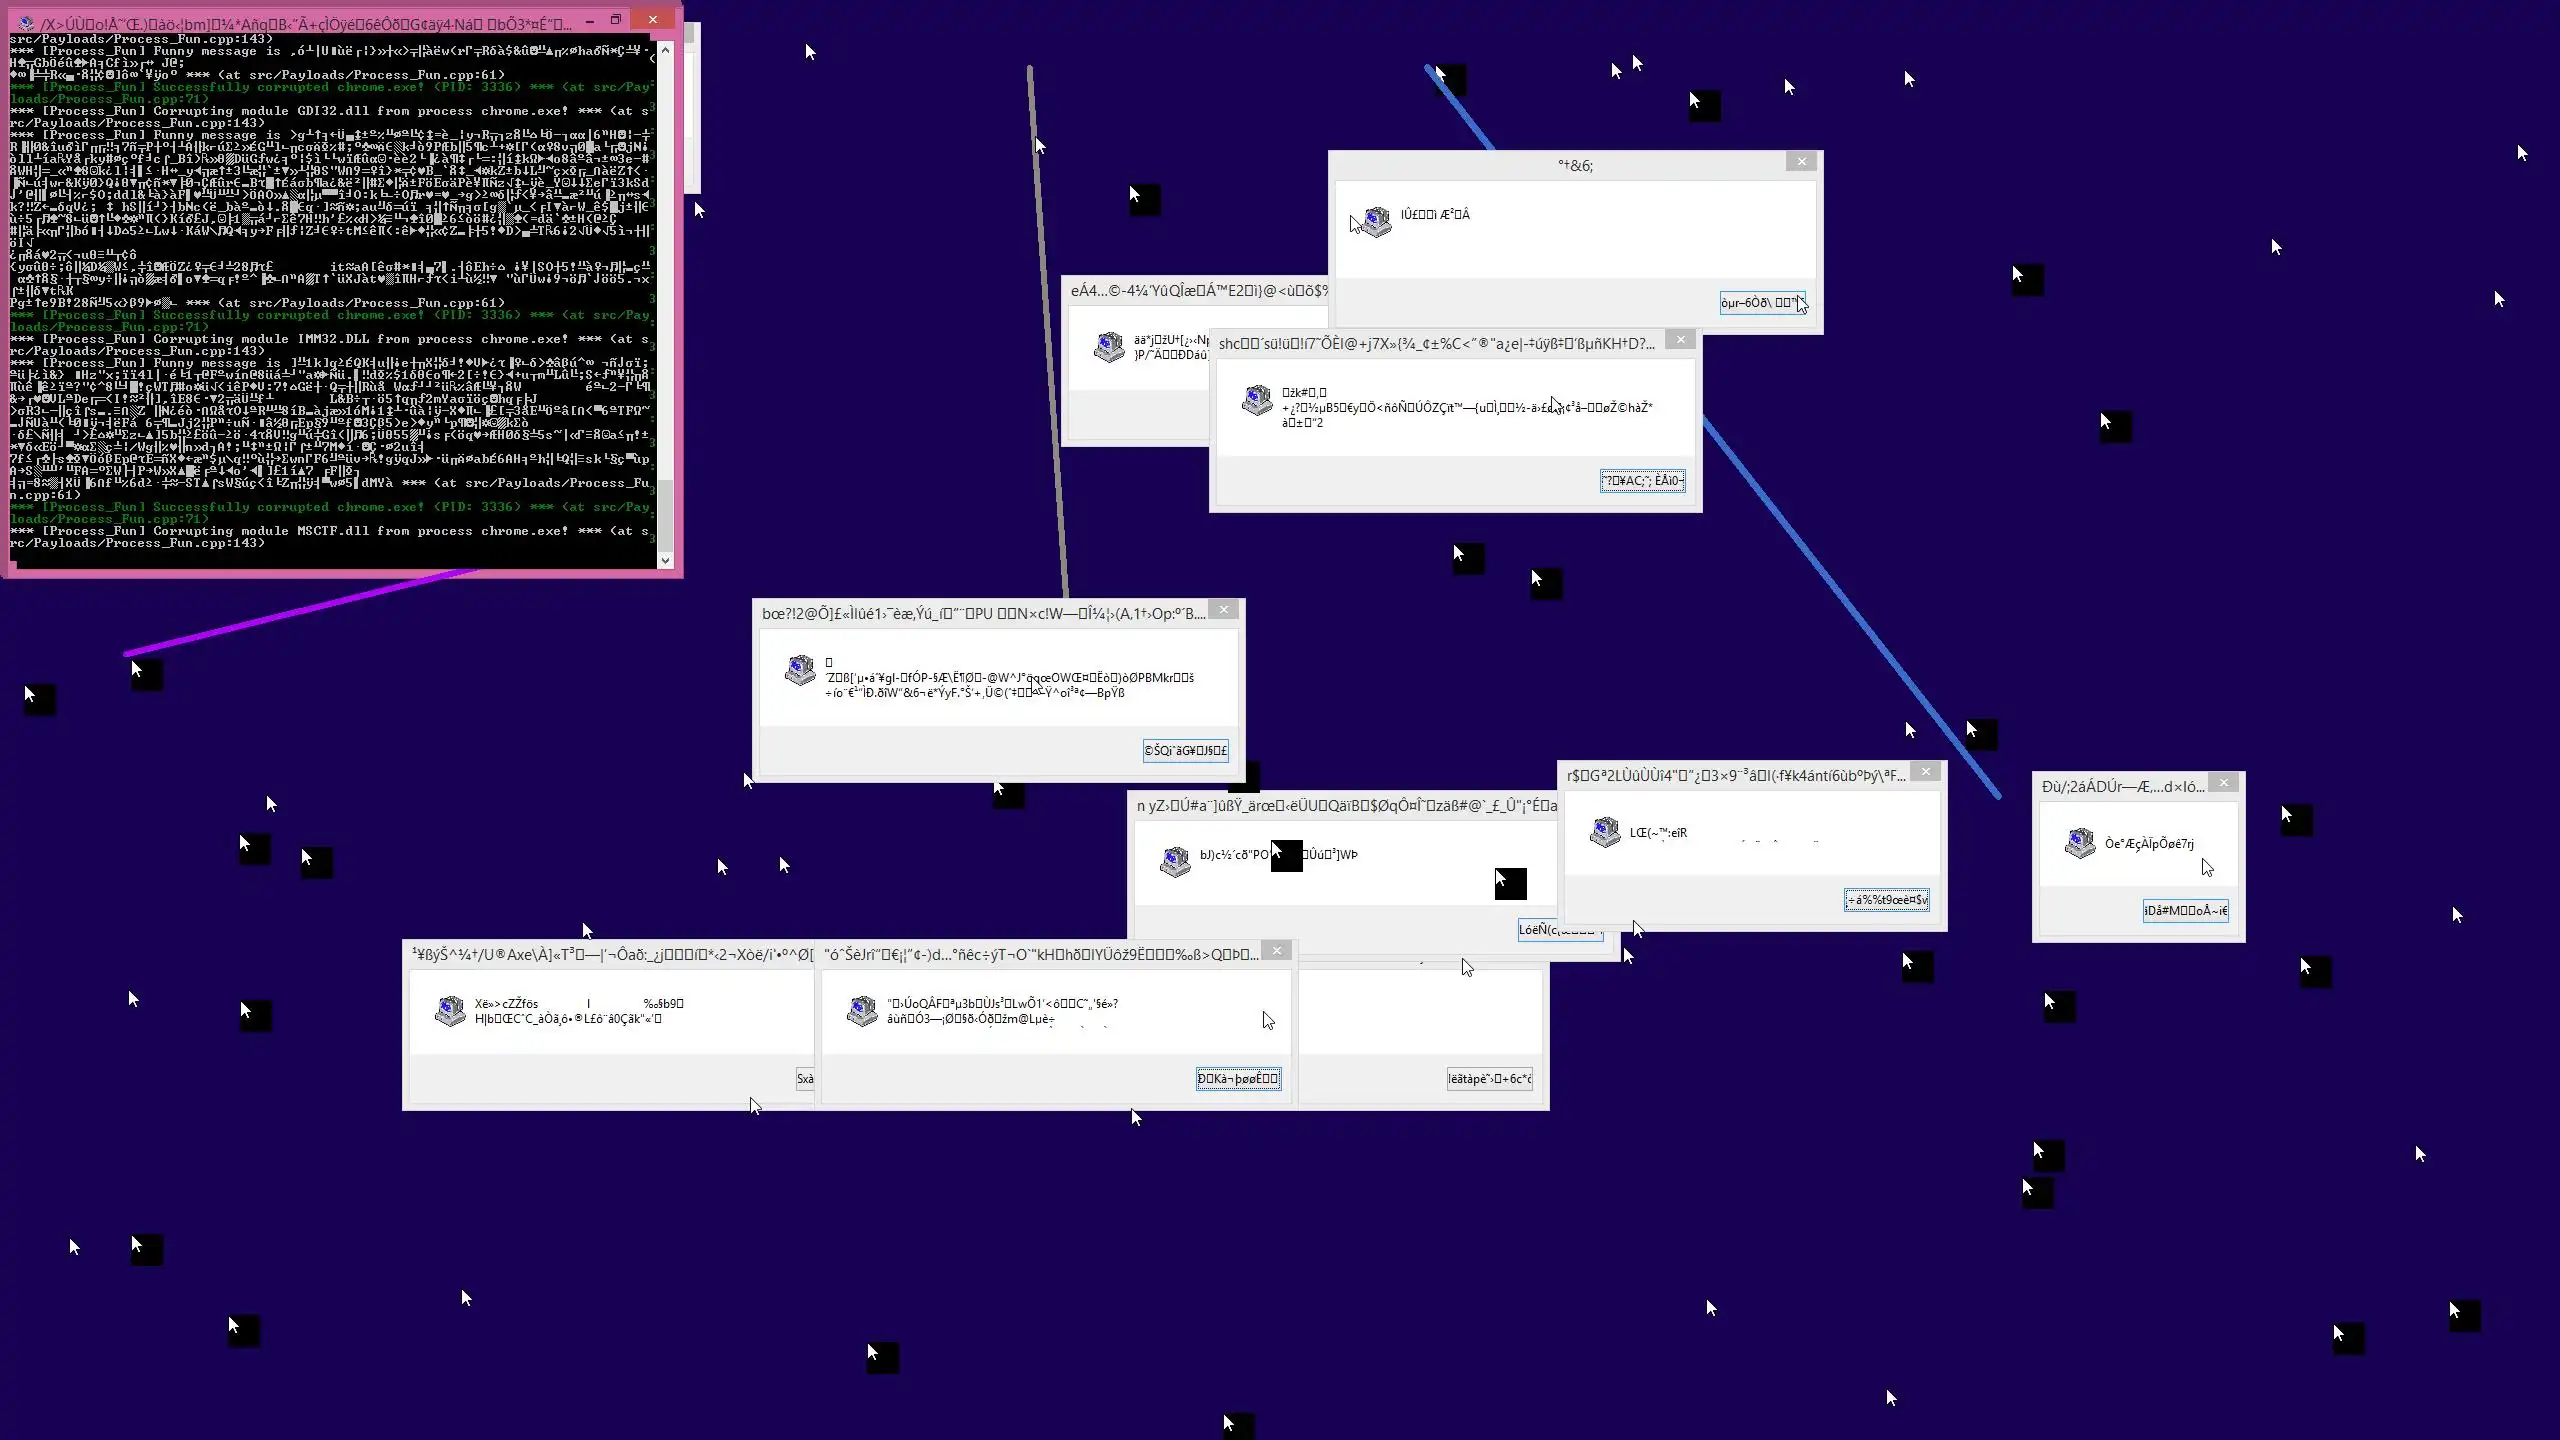2560x1440 pixels.
Task: Click the computer icon in the 'bœ?!2@' dialog
Action: coord(800,670)
